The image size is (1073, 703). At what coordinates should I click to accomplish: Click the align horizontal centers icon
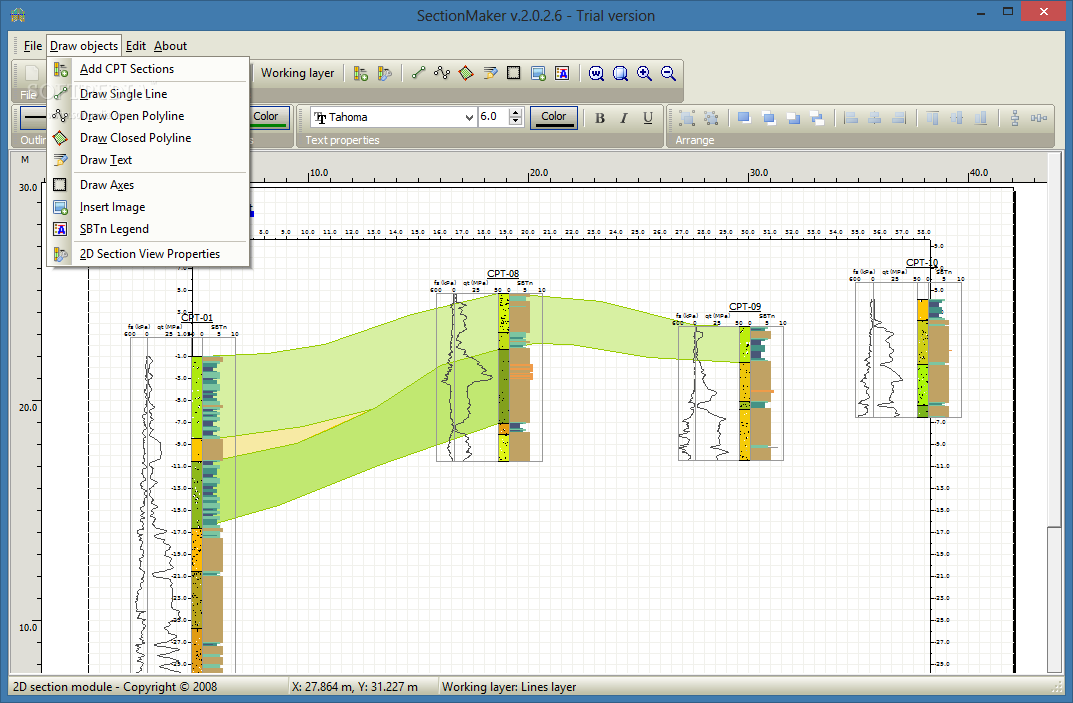[875, 118]
